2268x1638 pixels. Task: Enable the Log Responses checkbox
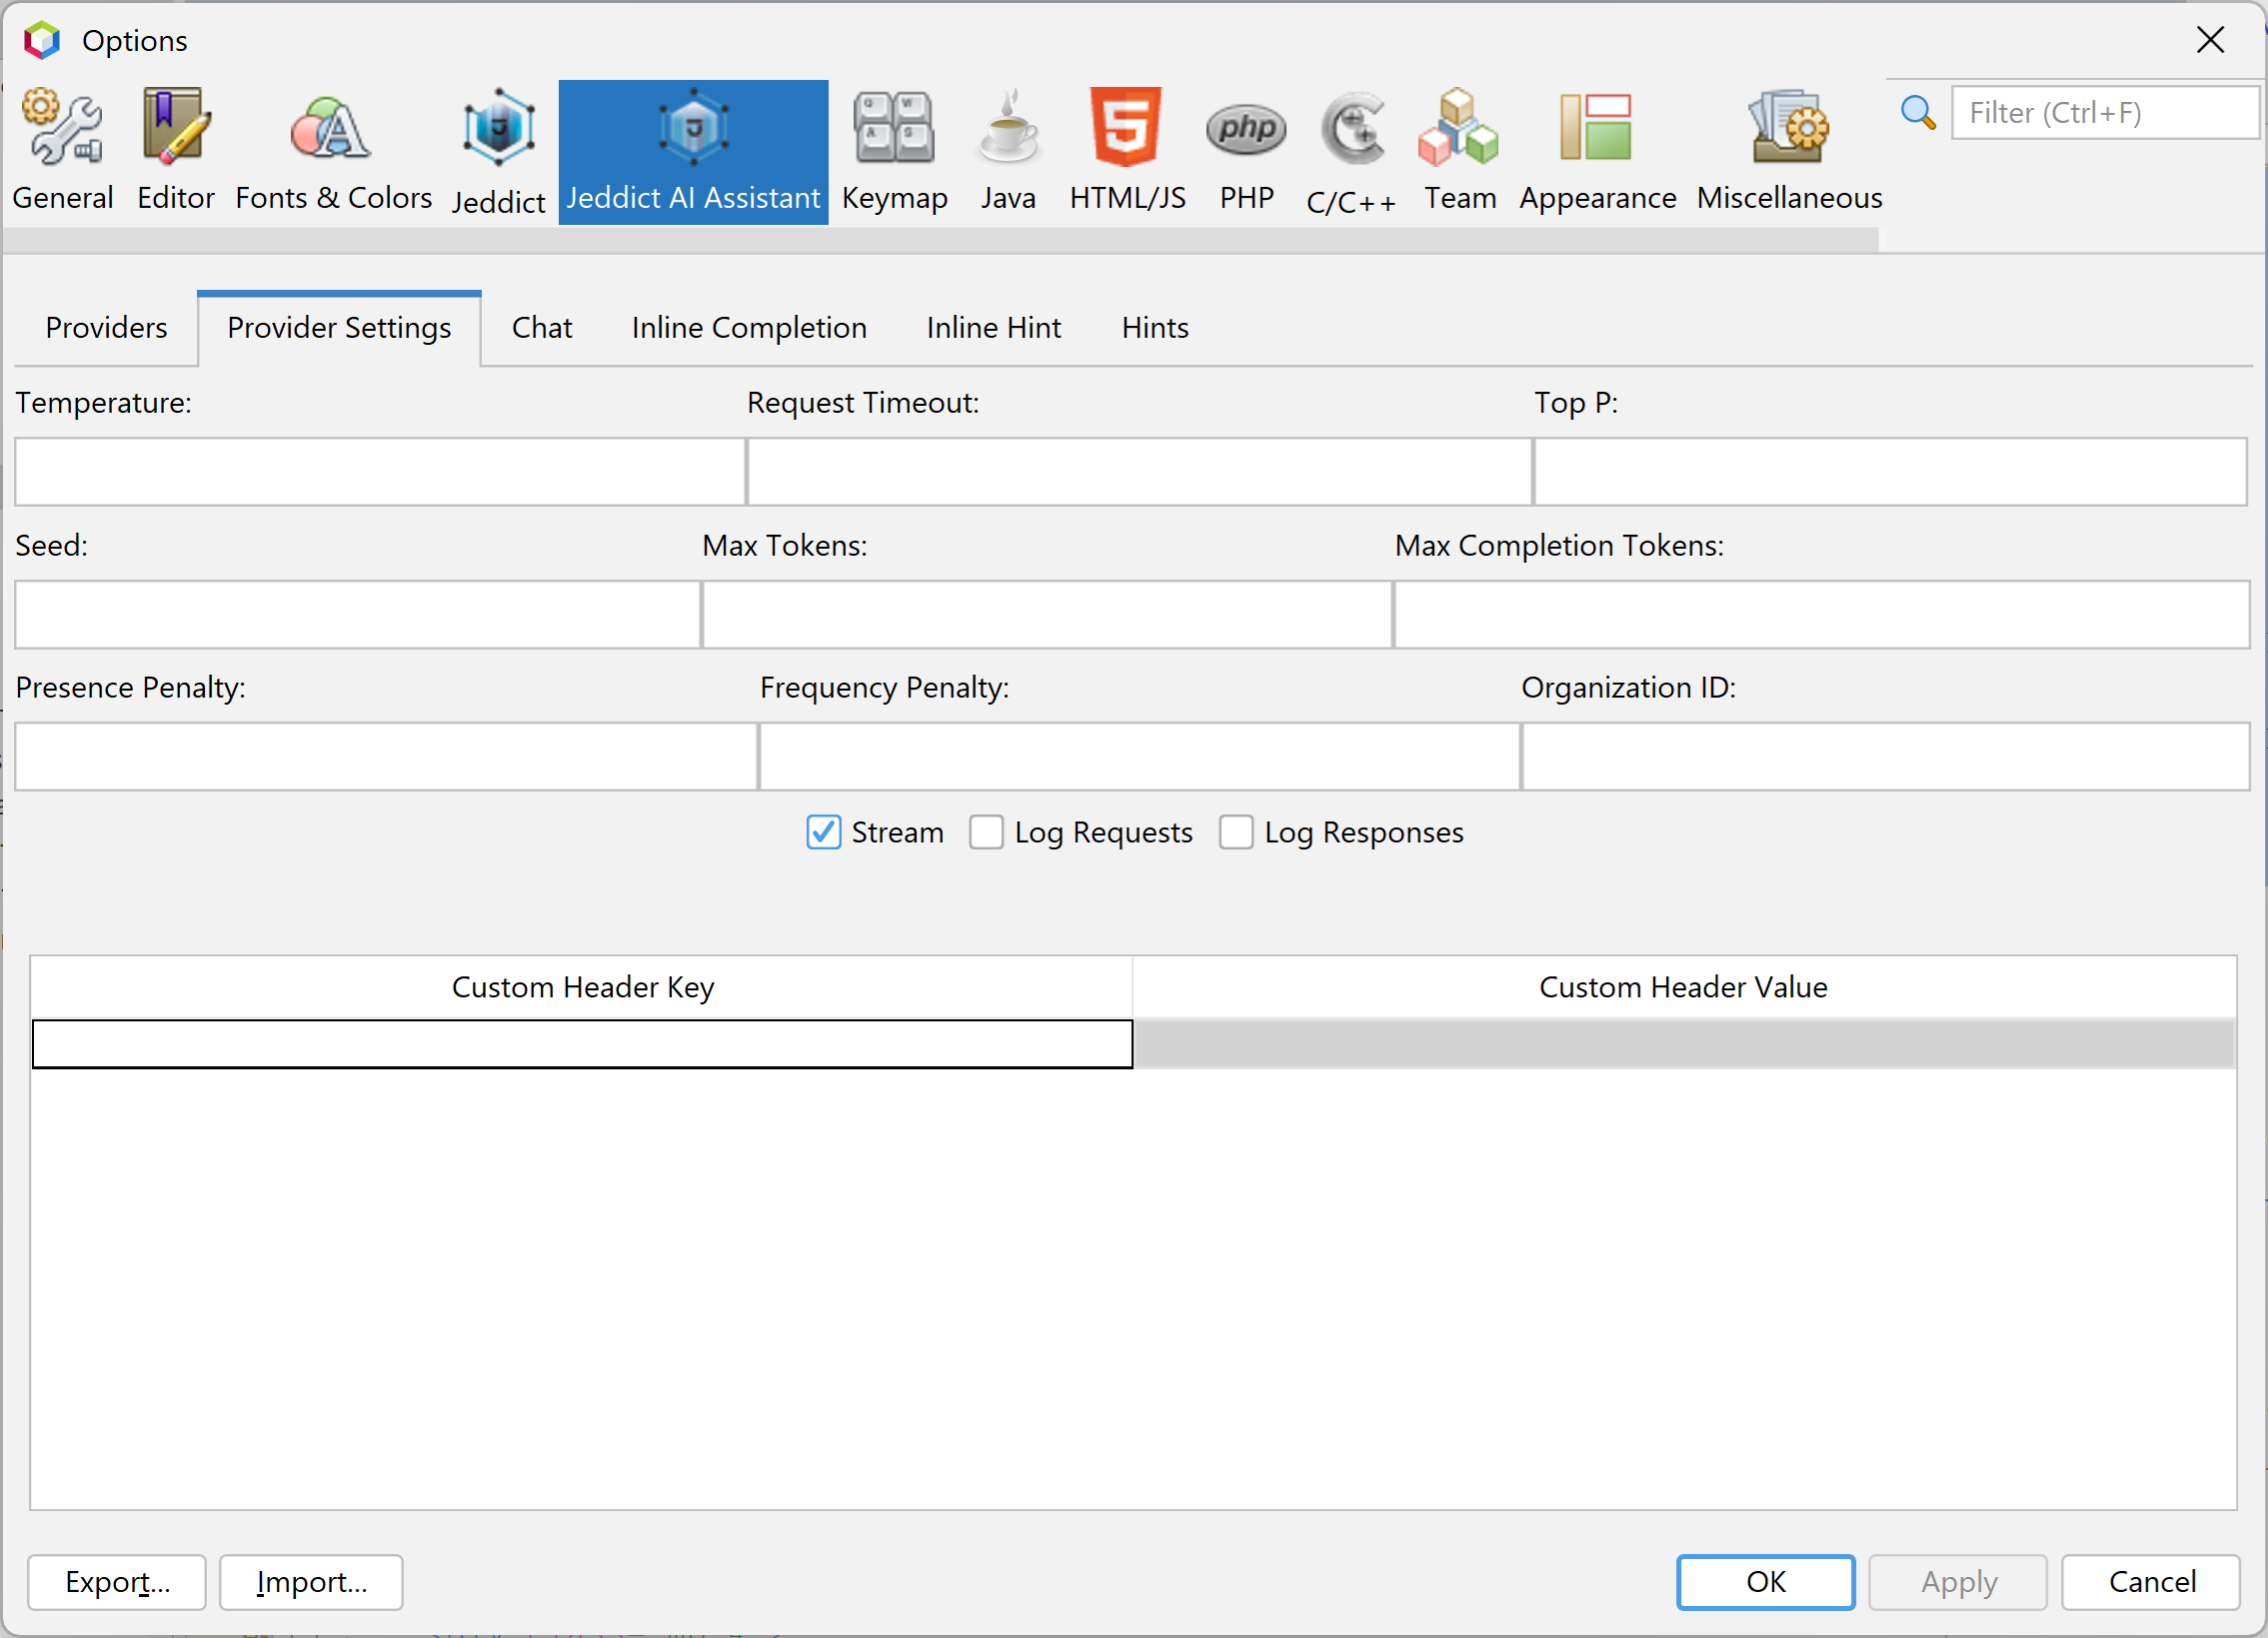point(1236,832)
